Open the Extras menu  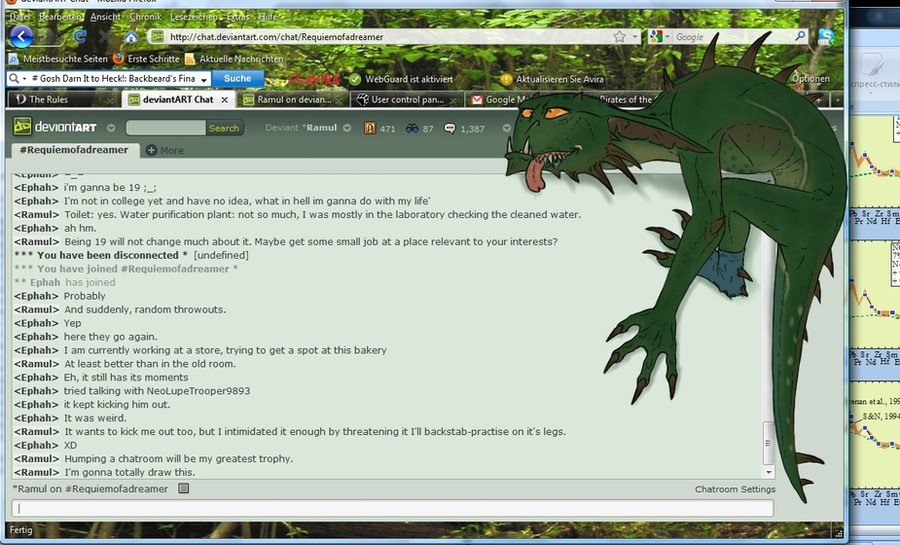click(x=238, y=17)
